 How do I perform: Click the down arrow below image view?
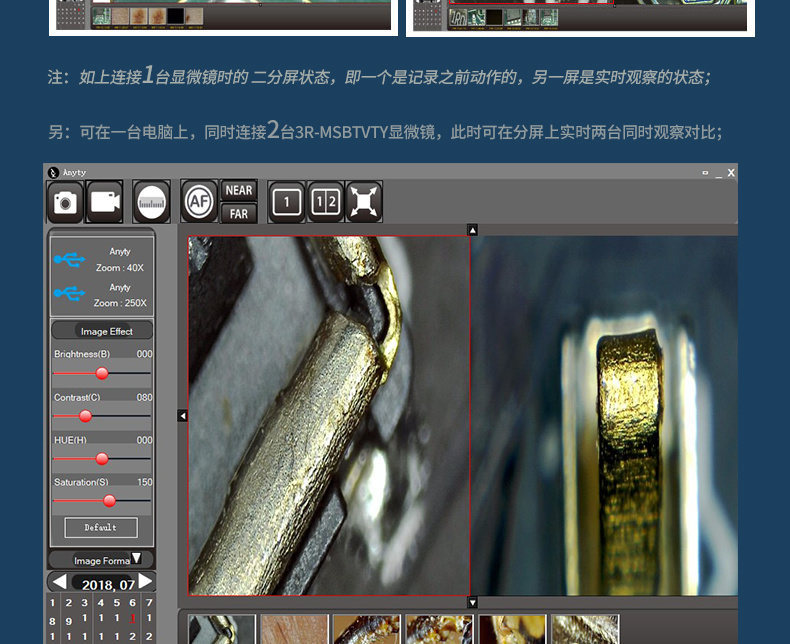coord(473,602)
